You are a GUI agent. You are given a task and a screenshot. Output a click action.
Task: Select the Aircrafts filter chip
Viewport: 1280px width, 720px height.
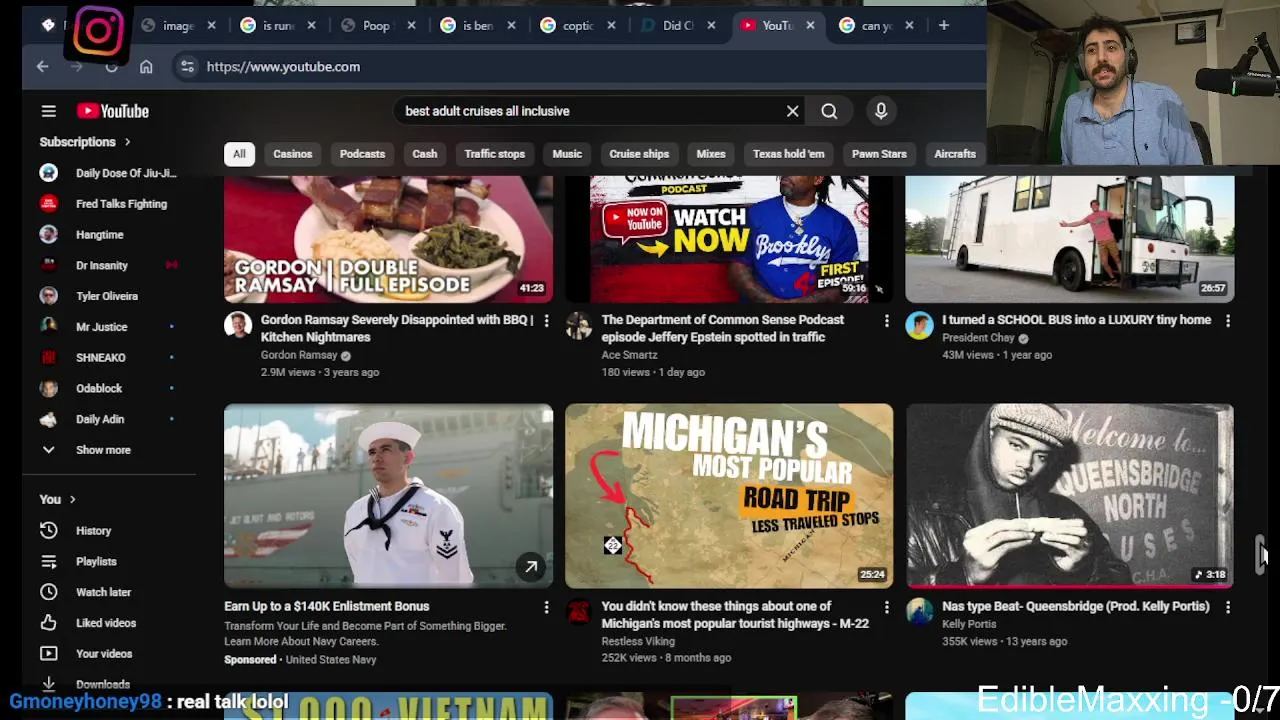point(955,154)
